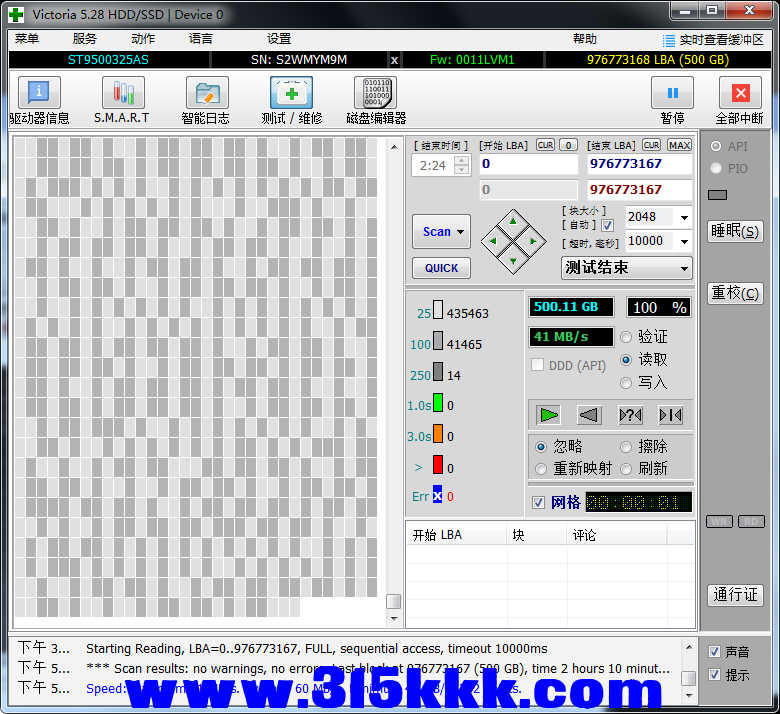Toggle the 网格 grid checkbox
The width and height of the screenshot is (780, 714).
538,503
